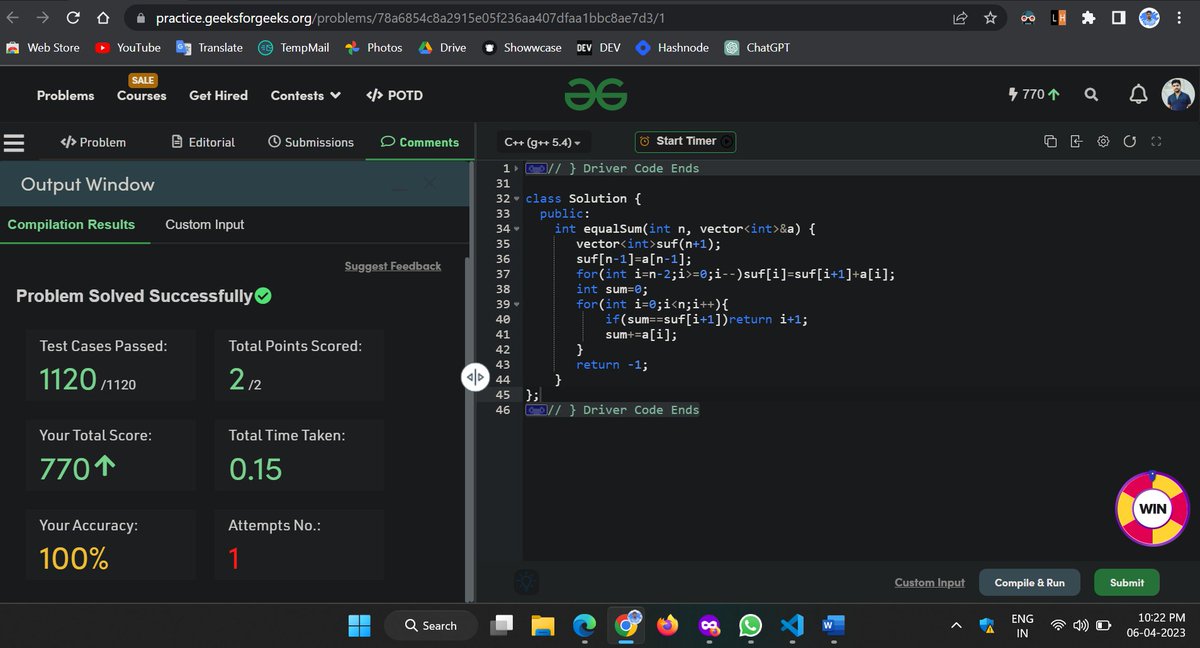The height and width of the screenshot is (648, 1200).
Task: Open the Drive bookmark
Action: pos(442,47)
